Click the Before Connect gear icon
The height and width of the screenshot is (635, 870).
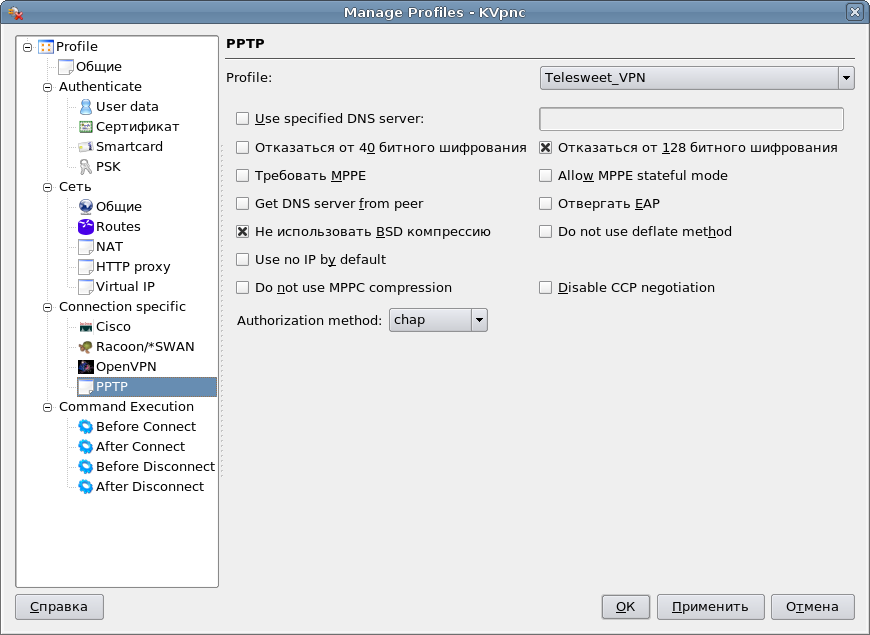coord(86,427)
